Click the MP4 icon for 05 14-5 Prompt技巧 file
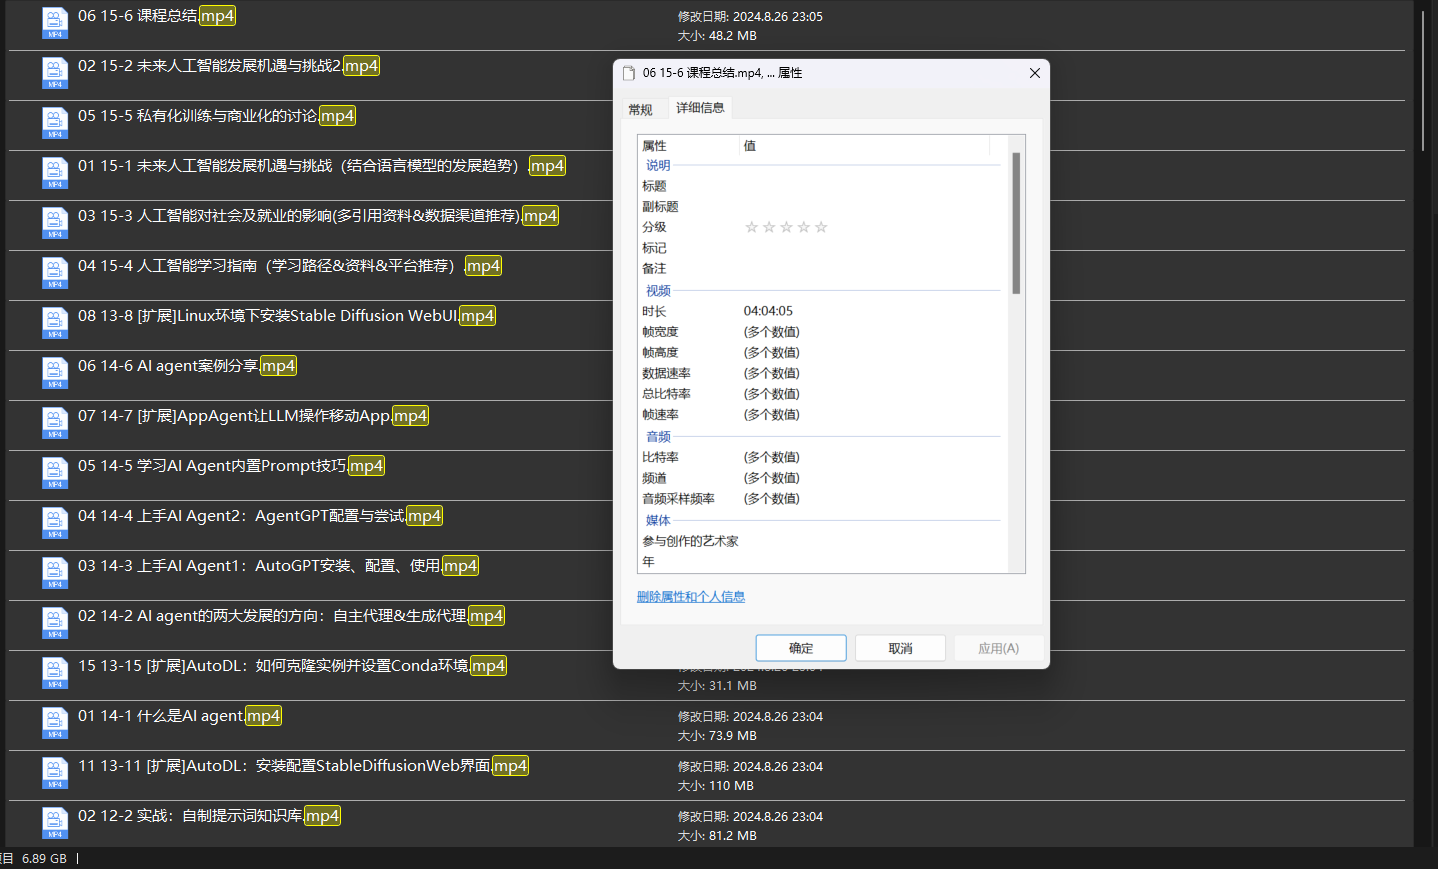The height and width of the screenshot is (869, 1438). pos(55,474)
